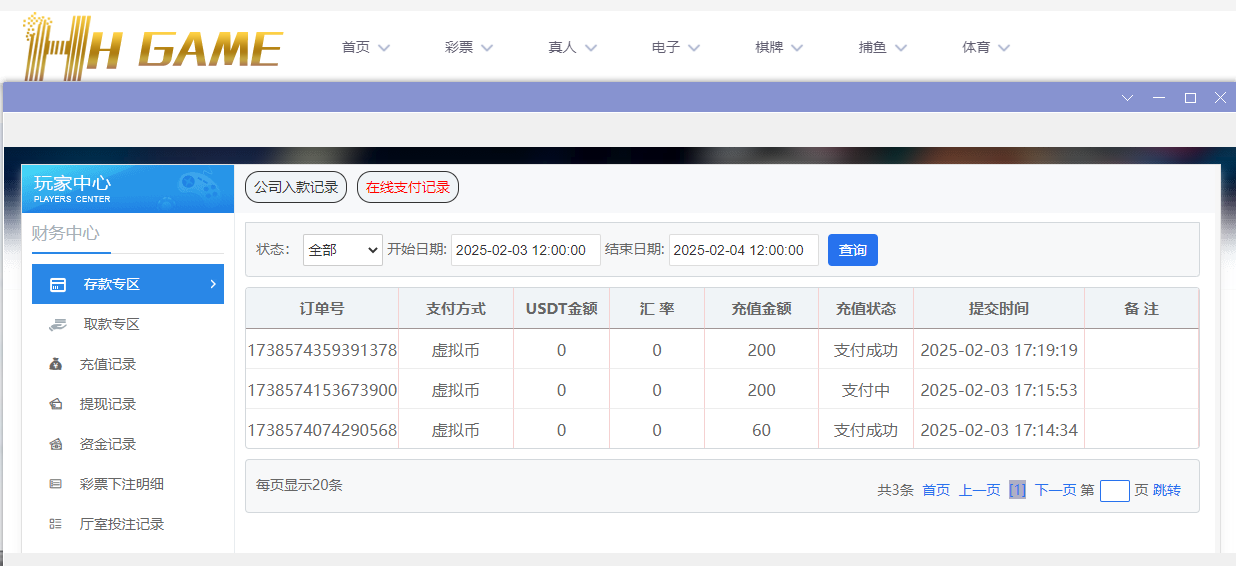
Task: Click the 取款专区 withdrawal hand icon
Action: point(58,324)
